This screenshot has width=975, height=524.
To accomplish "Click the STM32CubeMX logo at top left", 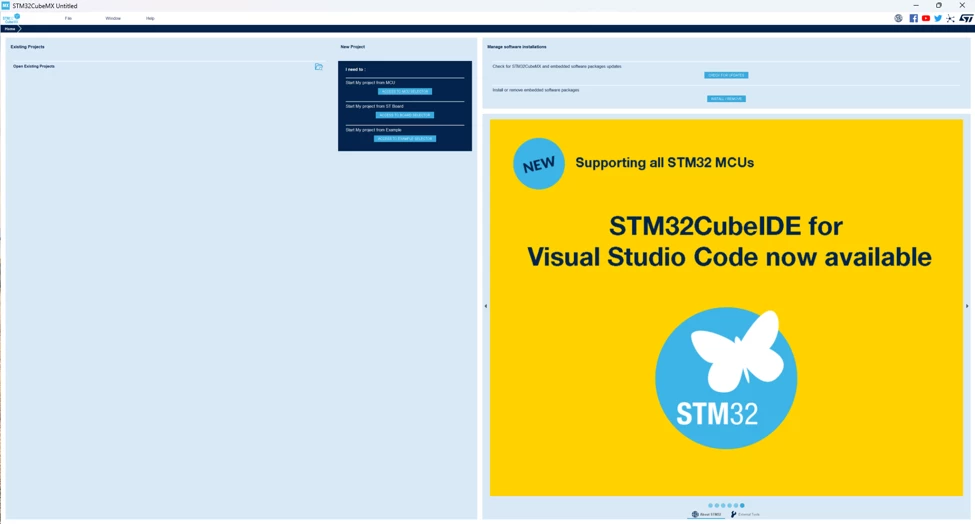I will (x=12, y=19).
